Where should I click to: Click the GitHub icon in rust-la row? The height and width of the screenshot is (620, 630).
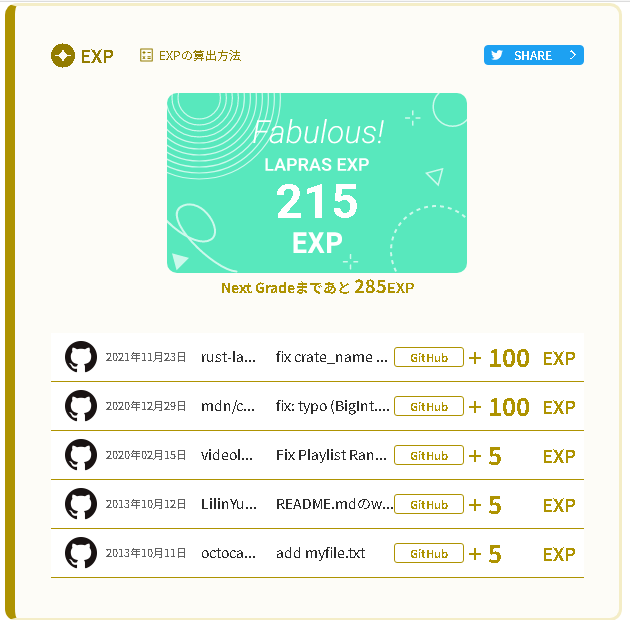(x=80, y=357)
